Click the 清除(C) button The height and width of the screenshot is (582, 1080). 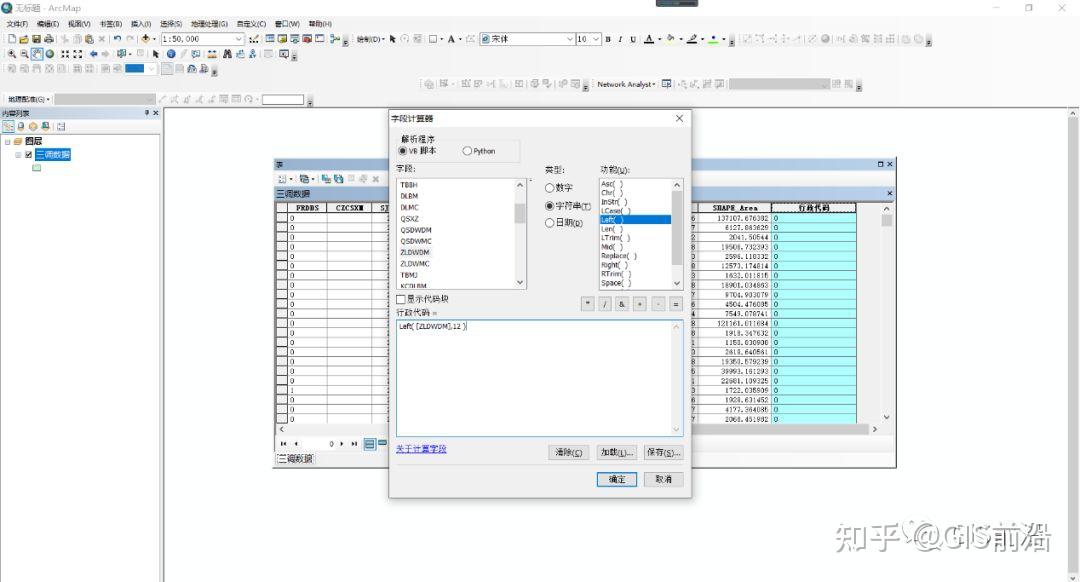(x=568, y=453)
